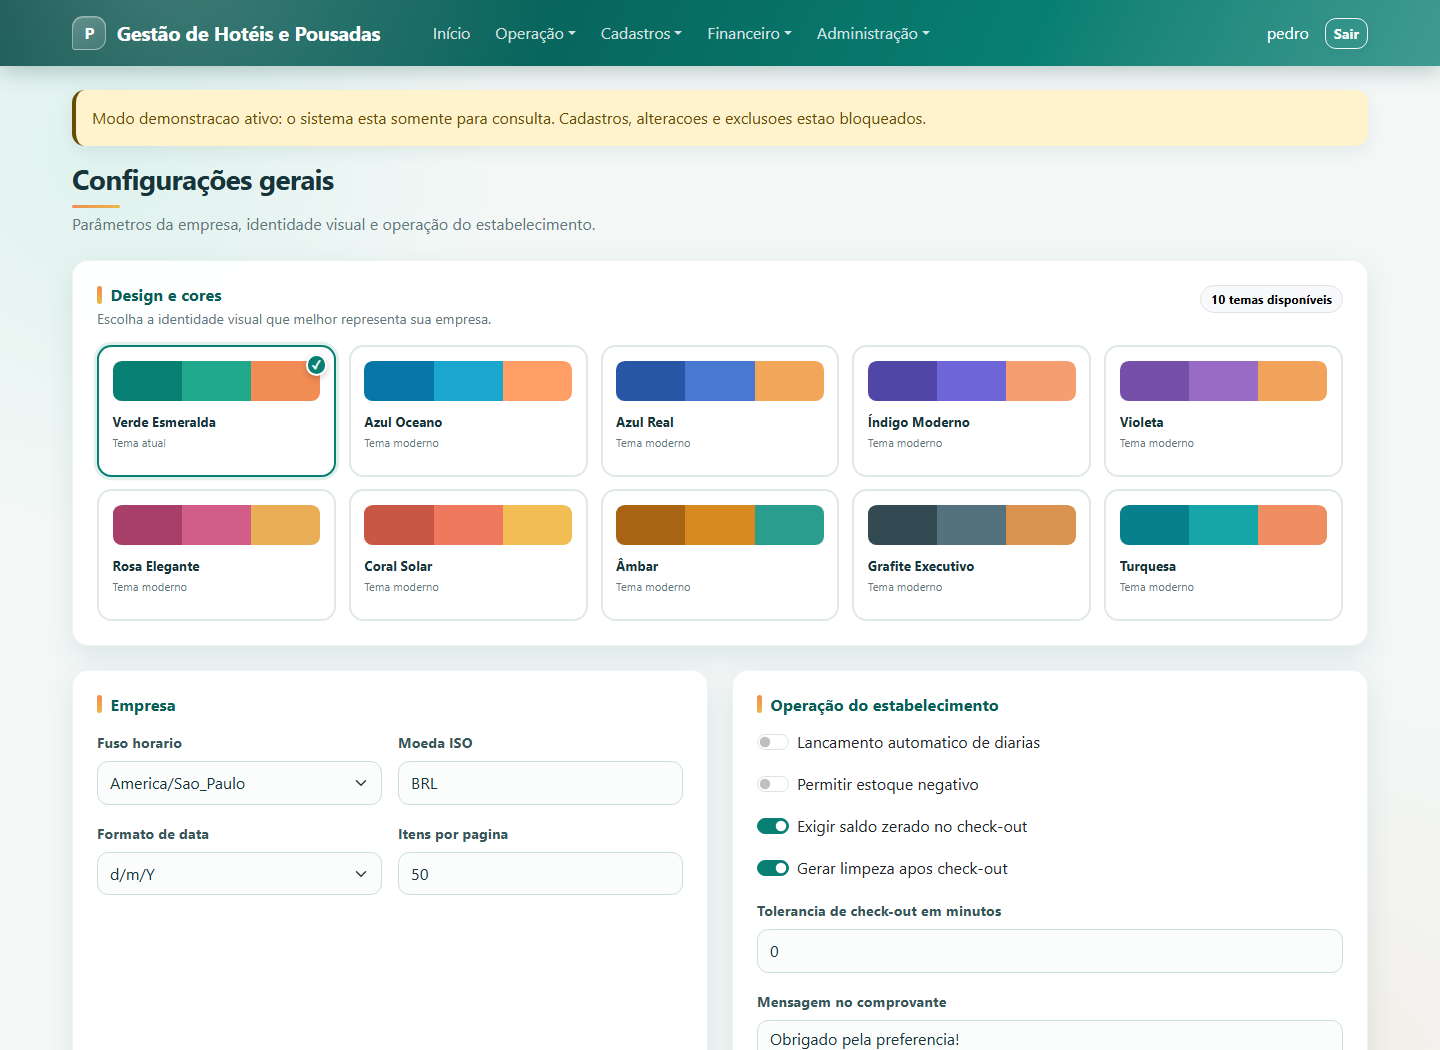The width and height of the screenshot is (1440, 1050).
Task: Expand the Operação menu
Action: (x=535, y=33)
